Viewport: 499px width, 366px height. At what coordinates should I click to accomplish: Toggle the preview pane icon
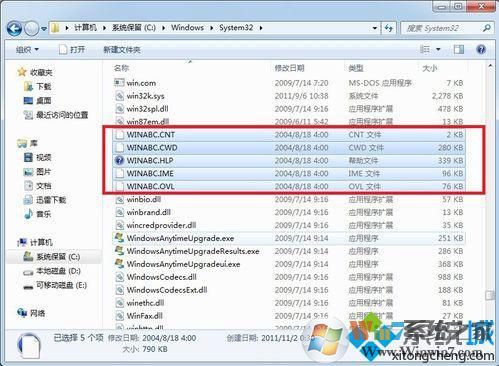tap(459, 50)
